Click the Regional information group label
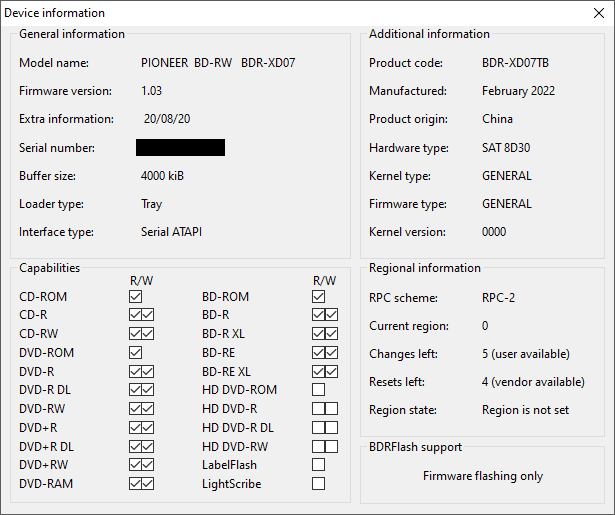615x515 pixels. coord(425,268)
